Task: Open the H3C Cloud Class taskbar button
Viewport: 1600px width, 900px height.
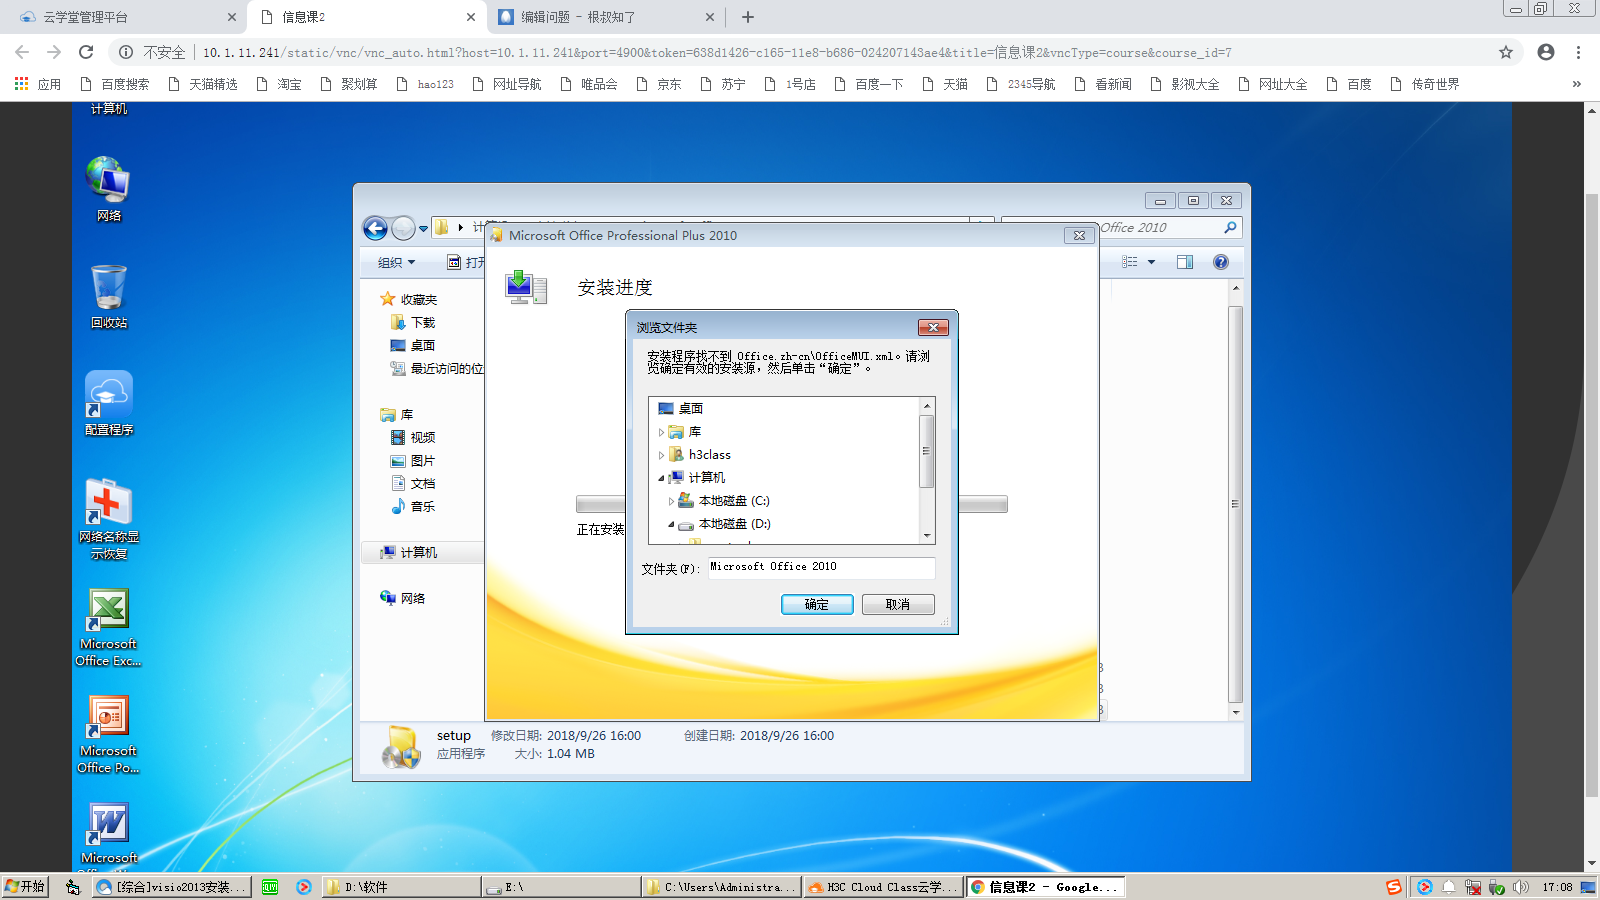Action: point(884,887)
